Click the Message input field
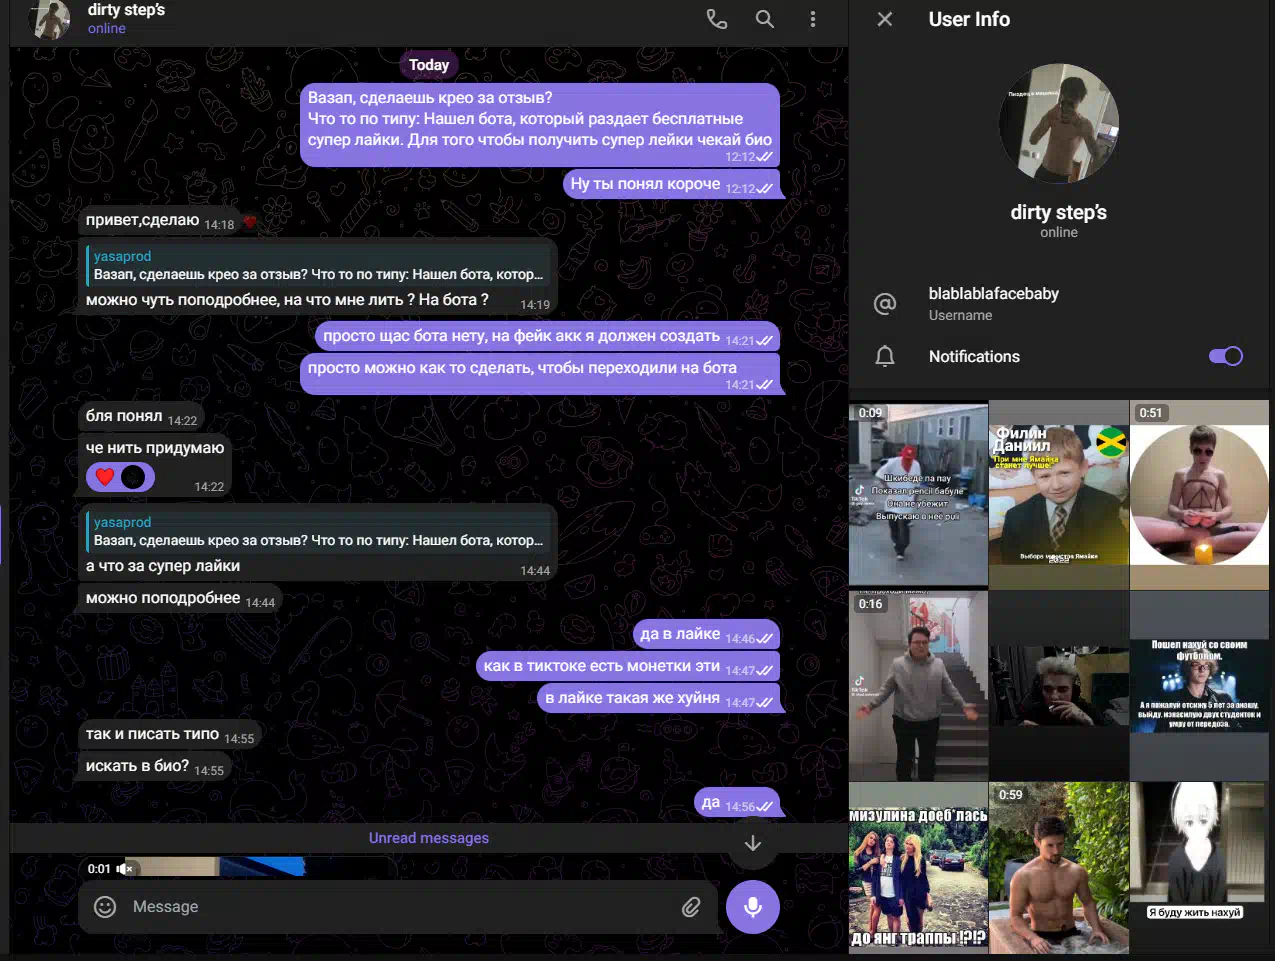Image resolution: width=1275 pixels, height=961 pixels. [x=400, y=907]
